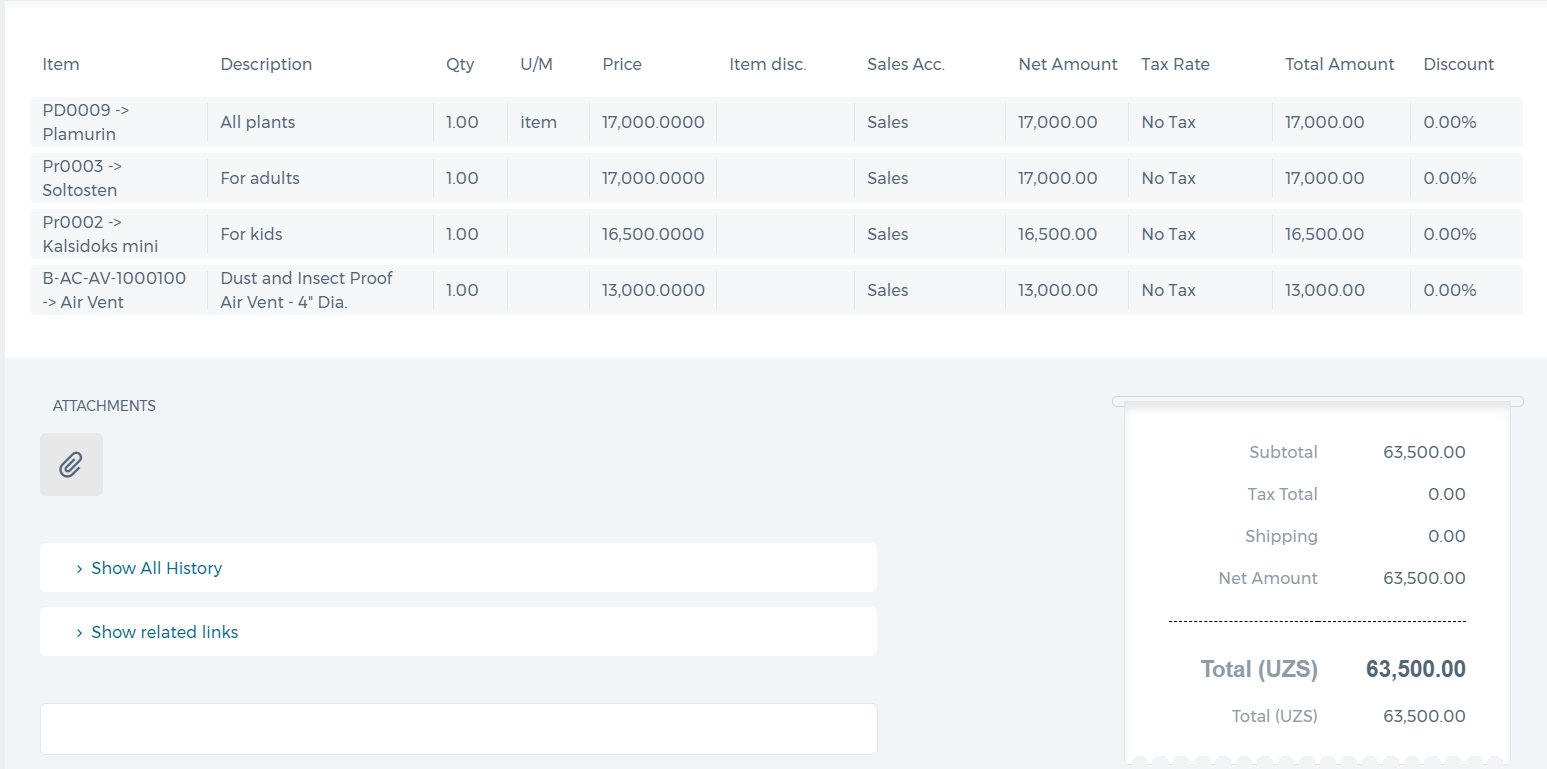Click 'Dust and Insect Proof Air Vent' description
1547x769 pixels.
[x=320, y=290]
